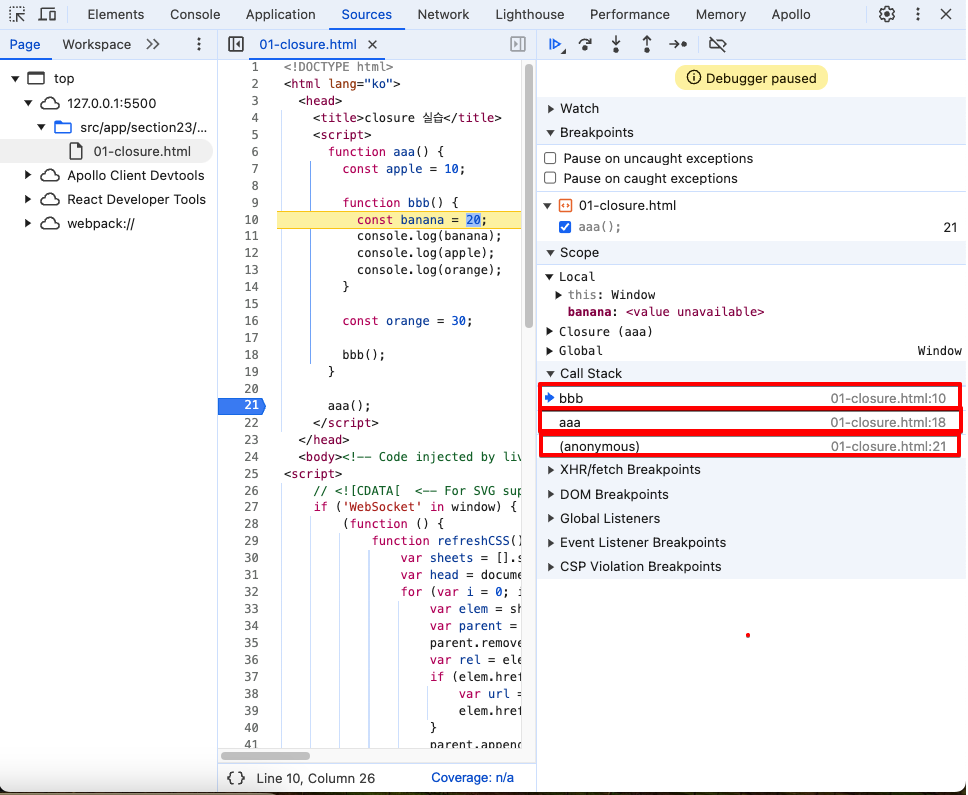This screenshot has height=795, width=968.
Task: Toggle the device toolbar icon
Action: [x=47, y=14]
